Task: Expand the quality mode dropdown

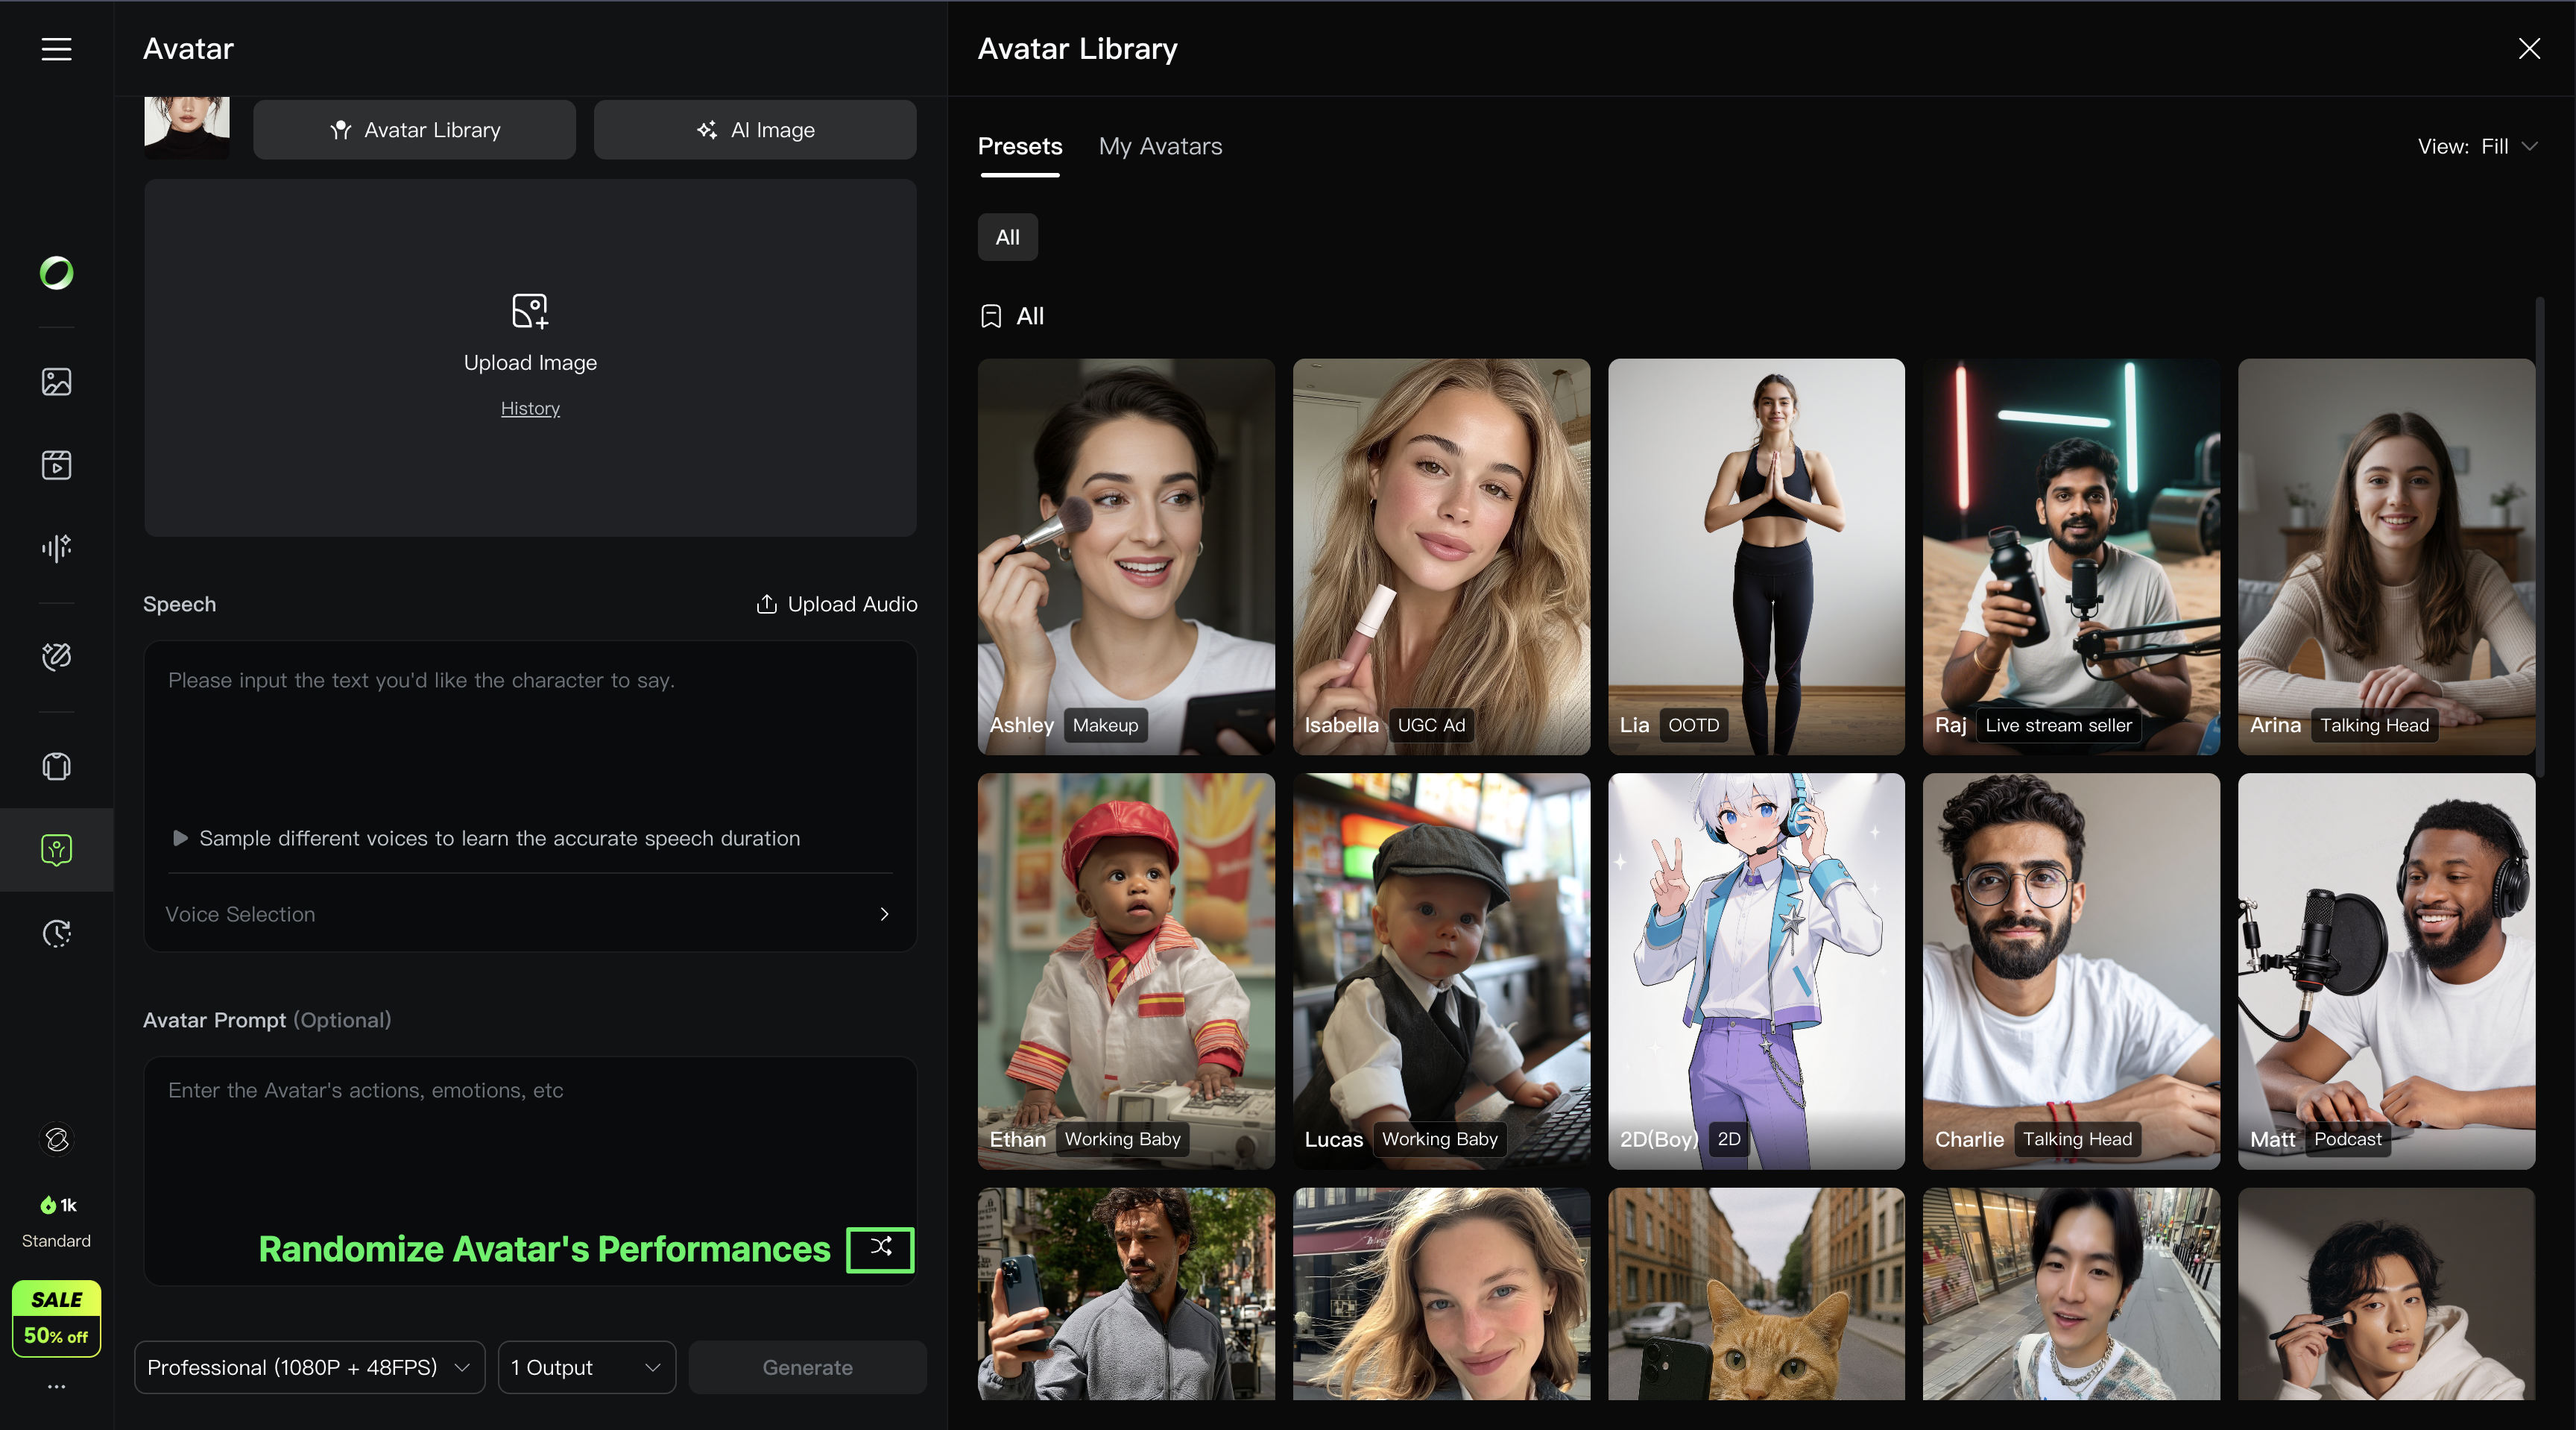Action: (x=309, y=1367)
